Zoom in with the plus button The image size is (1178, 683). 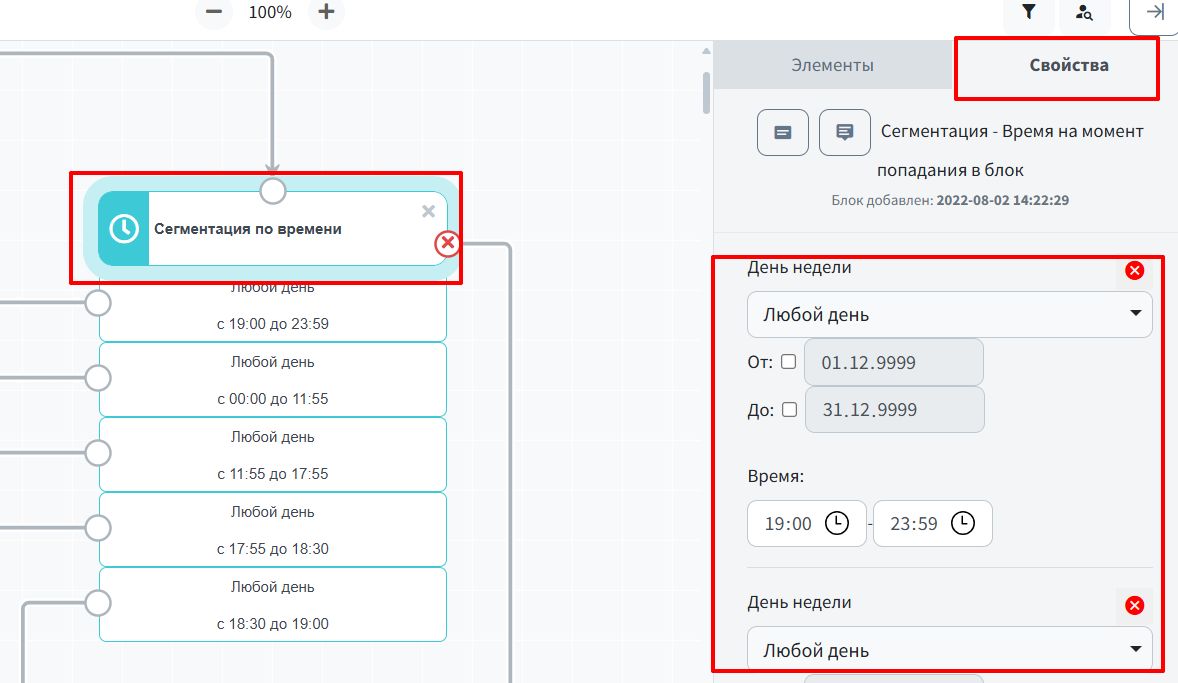pyautogui.click(x=326, y=12)
